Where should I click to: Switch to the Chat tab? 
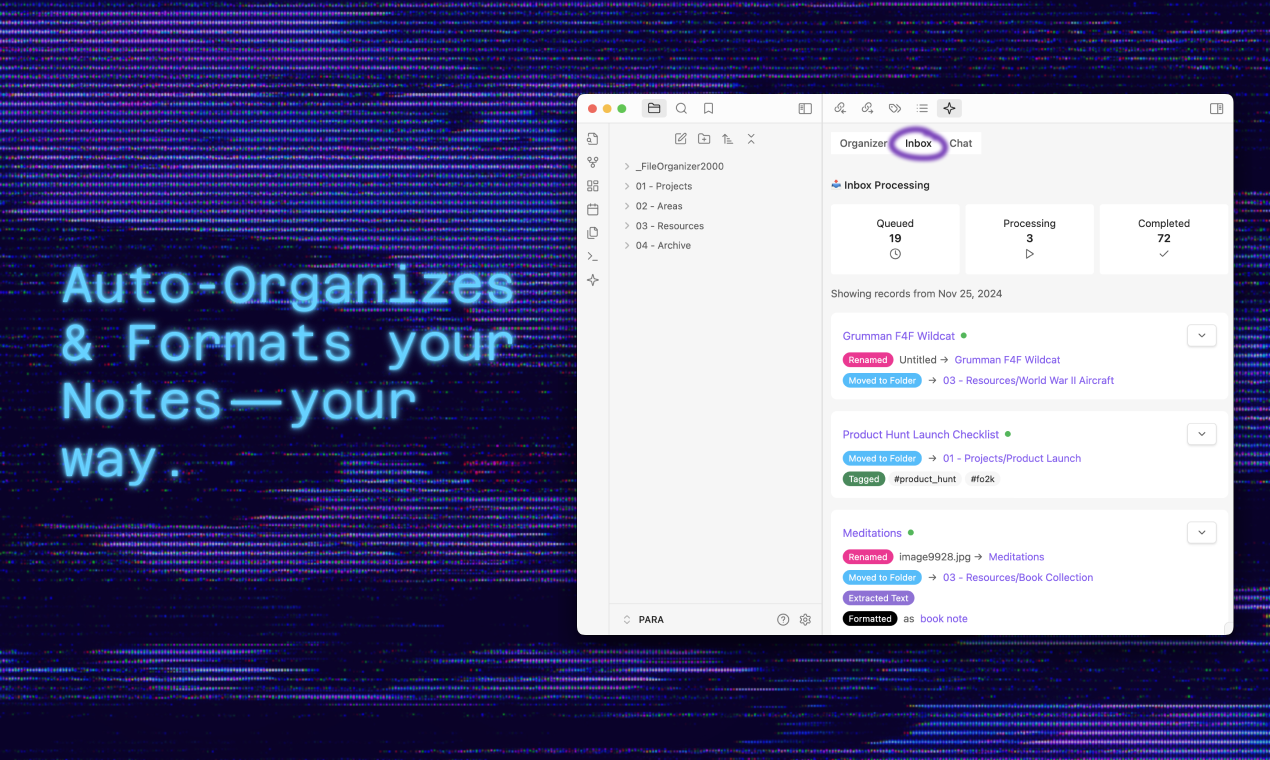tap(960, 143)
